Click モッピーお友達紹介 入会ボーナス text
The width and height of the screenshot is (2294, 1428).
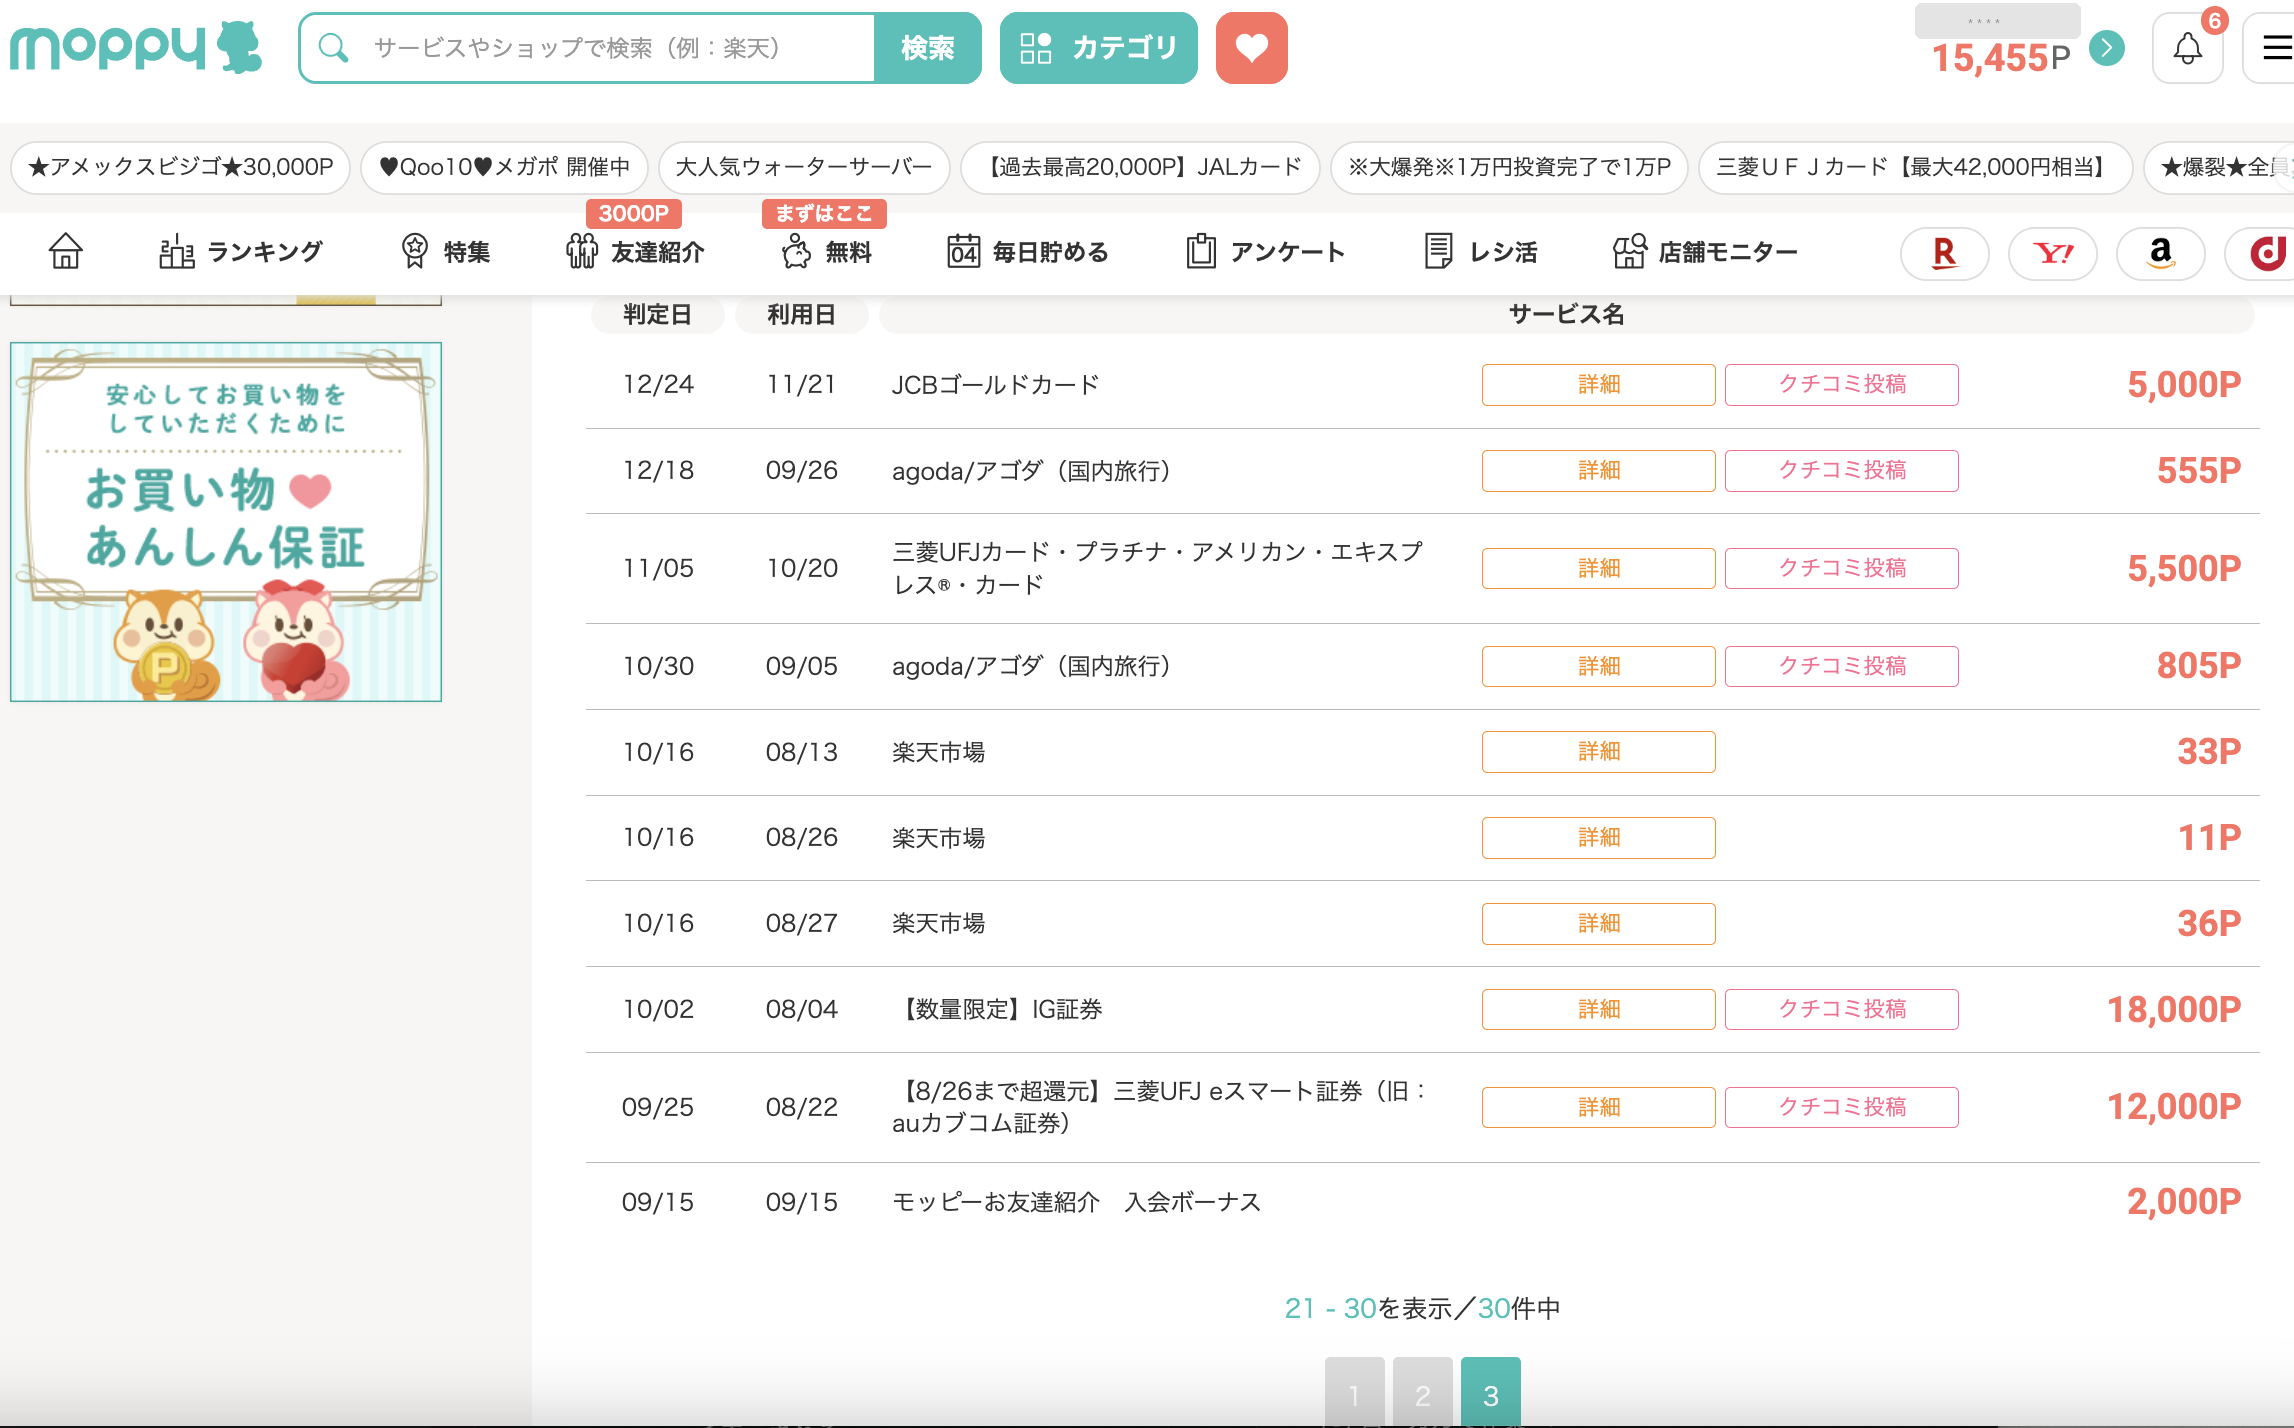pyautogui.click(x=1076, y=1202)
